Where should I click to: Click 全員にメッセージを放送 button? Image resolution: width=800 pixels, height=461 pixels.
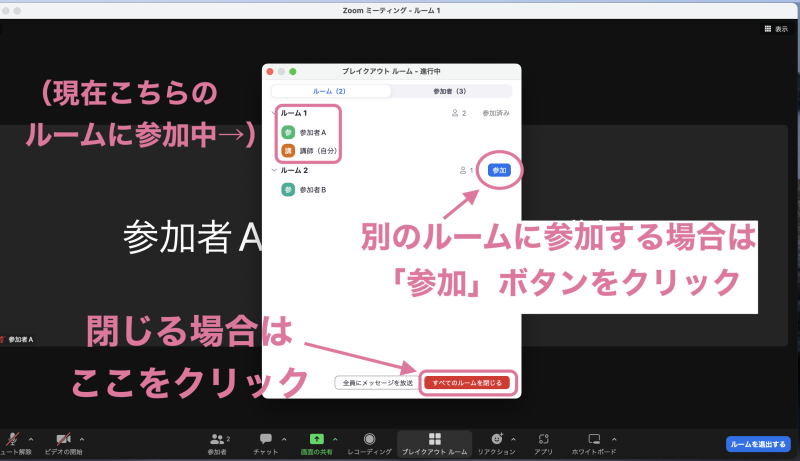click(x=378, y=382)
